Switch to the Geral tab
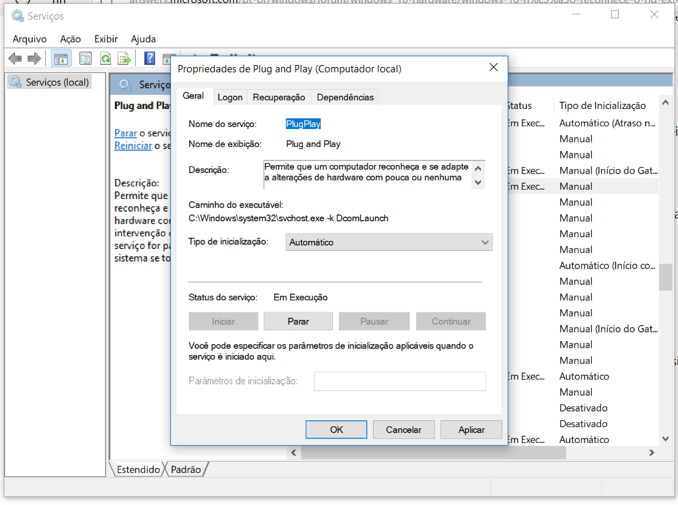This screenshot has height=505, width=678. click(193, 96)
